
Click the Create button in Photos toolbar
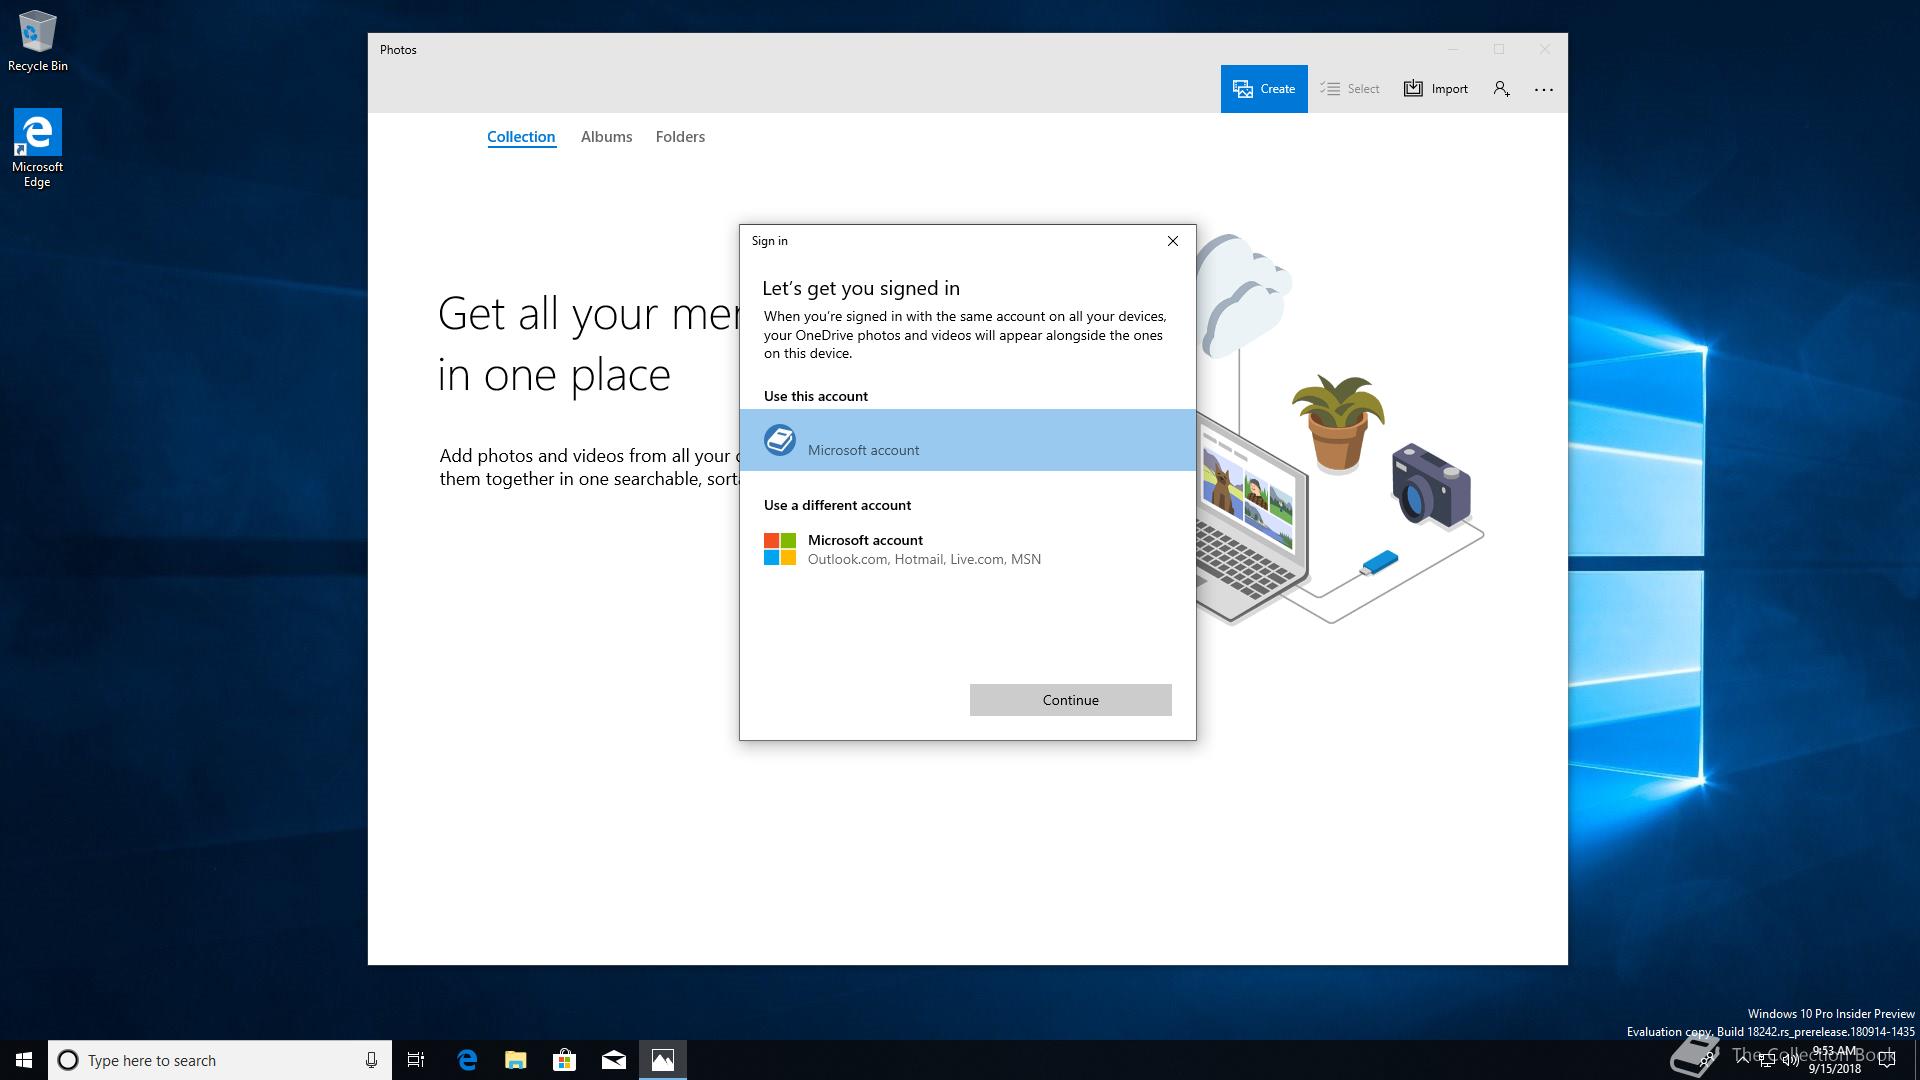[1263, 89]
